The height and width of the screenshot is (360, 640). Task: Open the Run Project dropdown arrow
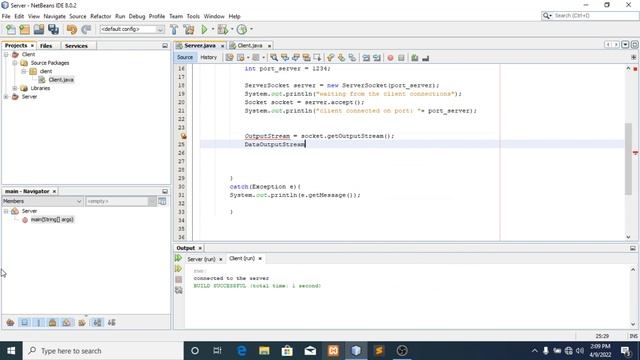(x=212, y=29)
